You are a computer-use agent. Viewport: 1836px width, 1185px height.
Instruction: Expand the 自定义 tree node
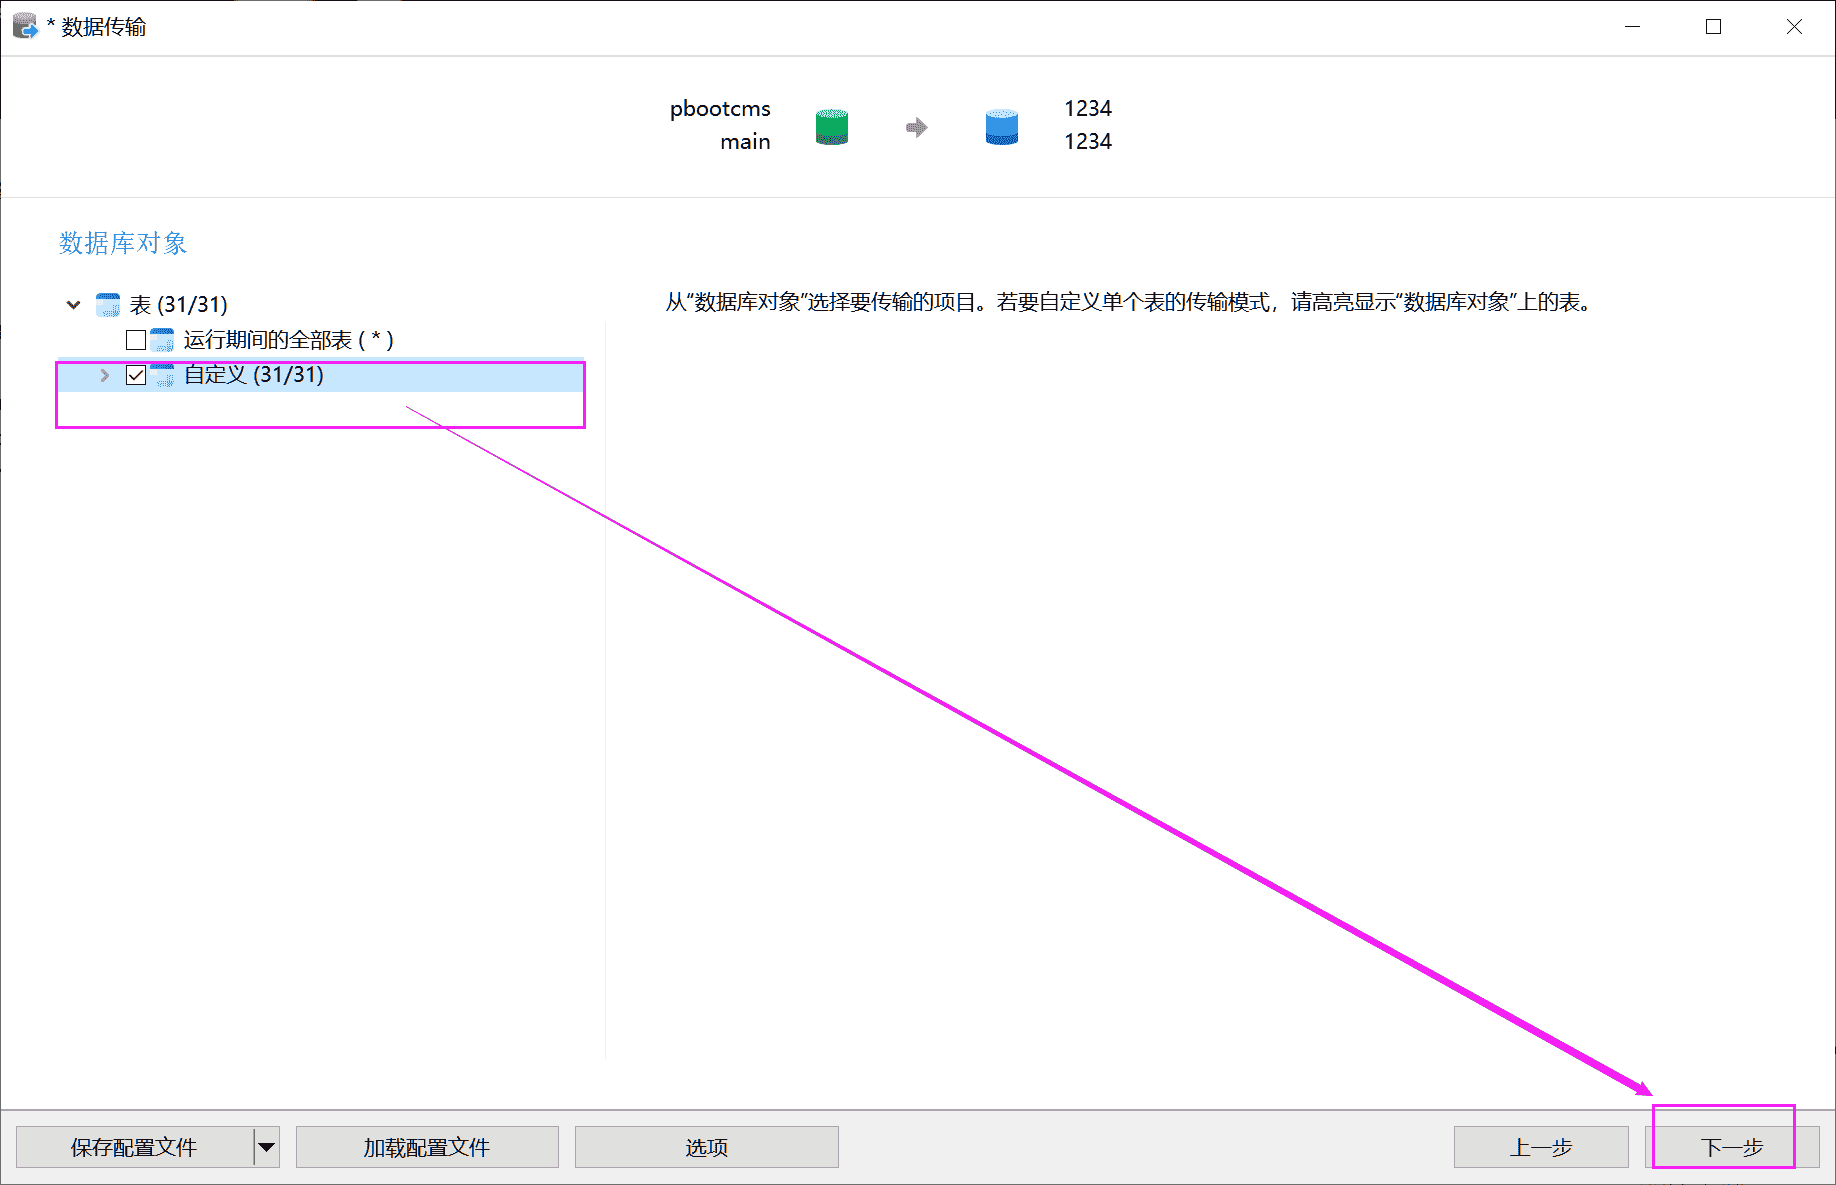(104, 375)
